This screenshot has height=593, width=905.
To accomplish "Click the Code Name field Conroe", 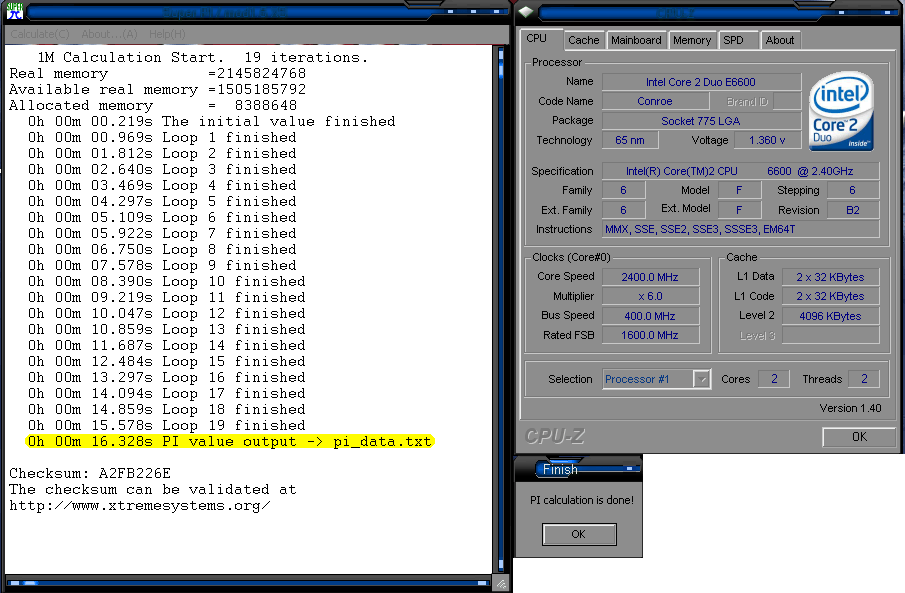I will 655,101.
